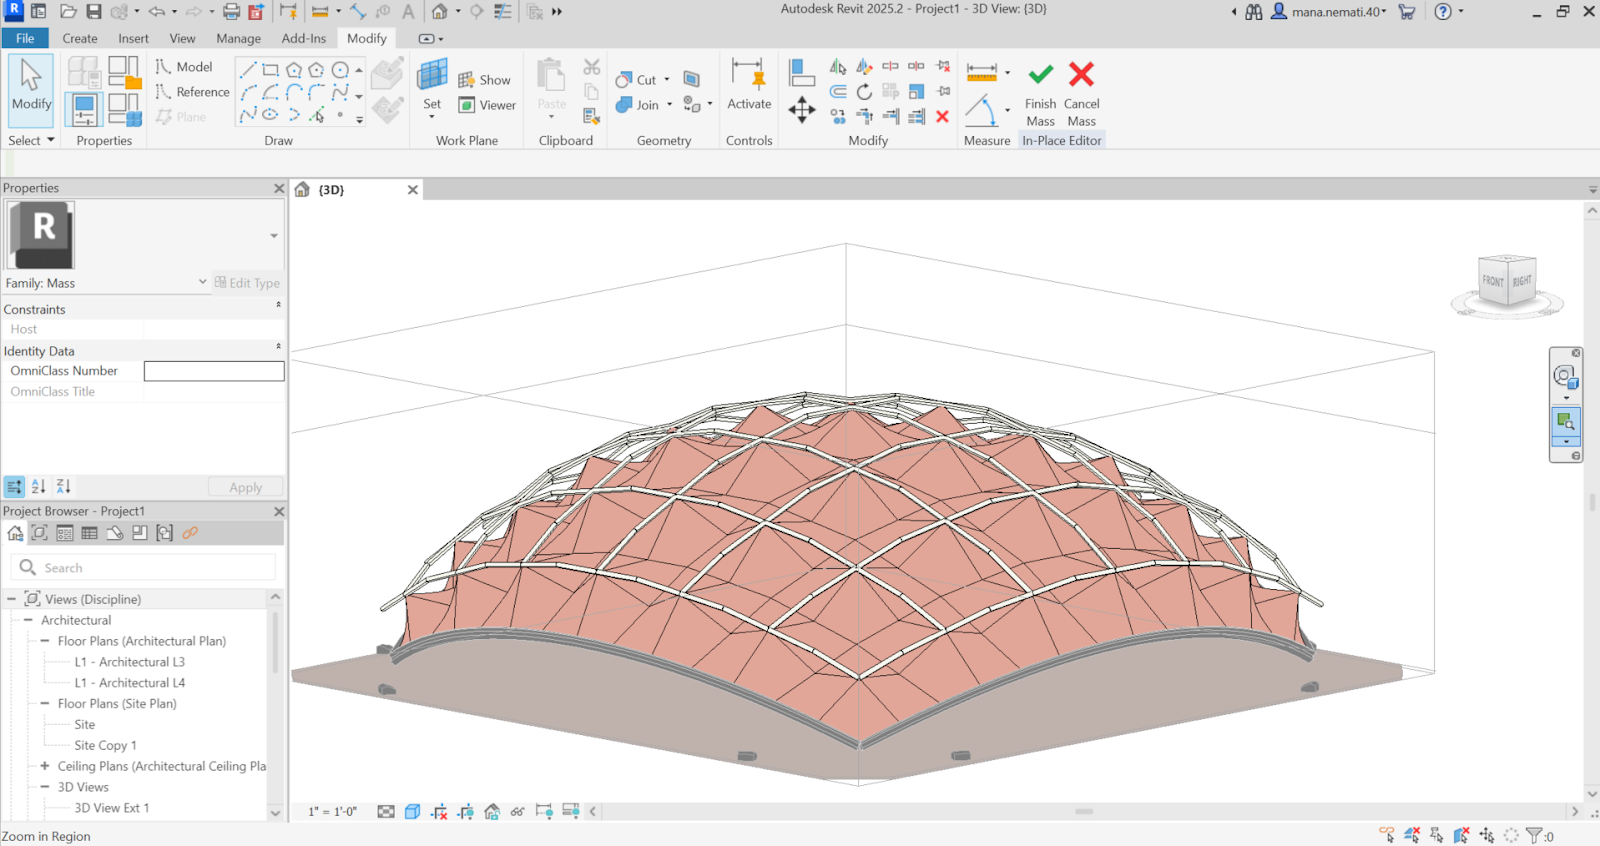Toggle the Properties palette button in ribbon

coord(84,109)
